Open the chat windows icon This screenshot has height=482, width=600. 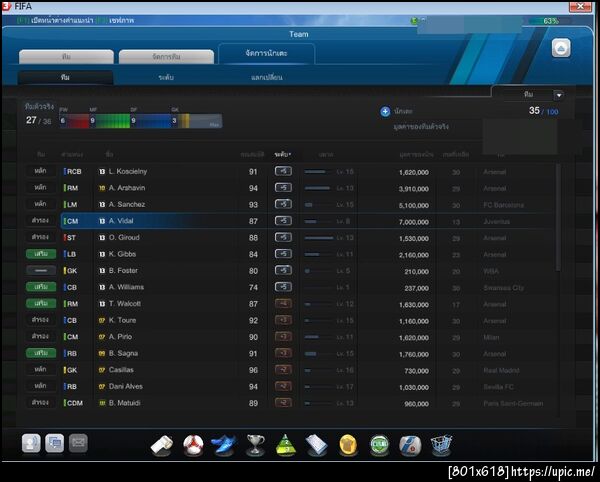55,443
